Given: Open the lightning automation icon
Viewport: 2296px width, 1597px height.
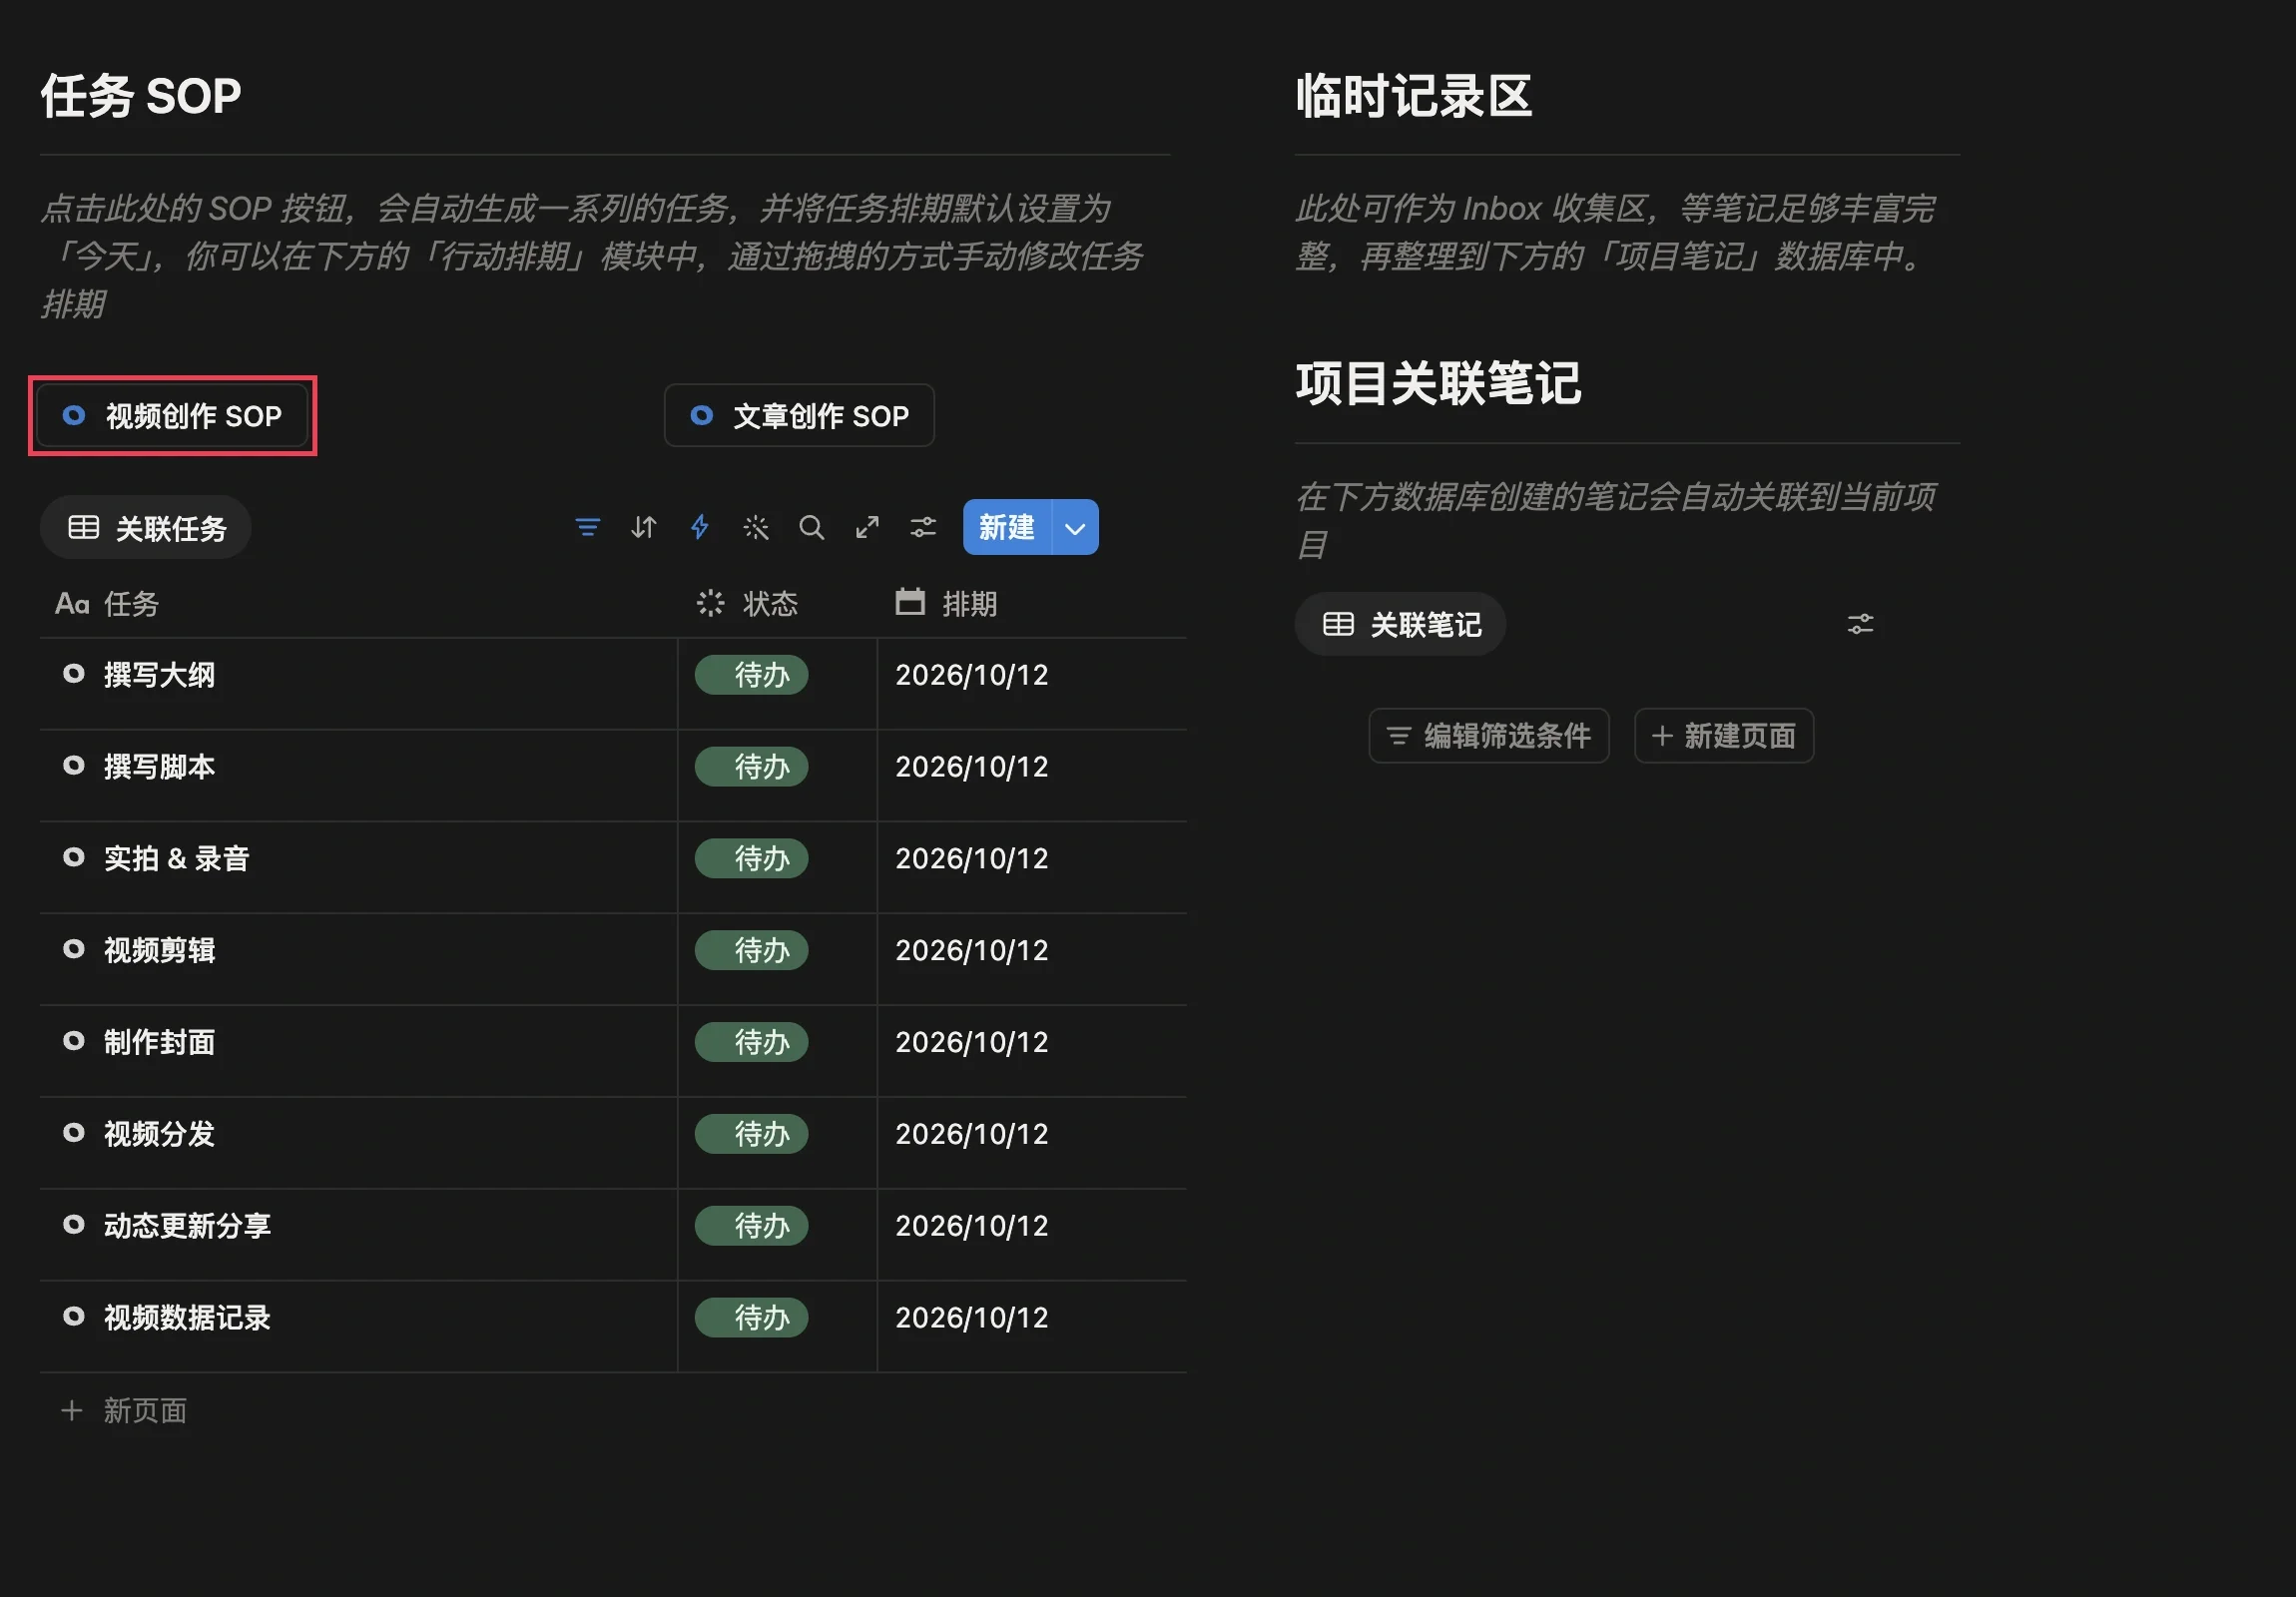Looking at the screenshot, I should click(700, 527).
